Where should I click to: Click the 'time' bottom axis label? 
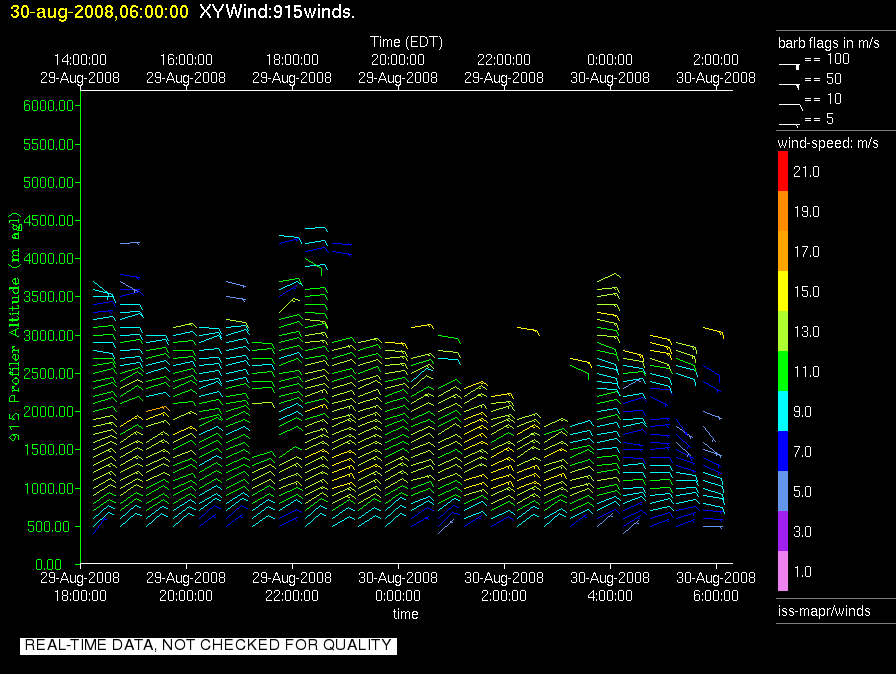[406, 614]
